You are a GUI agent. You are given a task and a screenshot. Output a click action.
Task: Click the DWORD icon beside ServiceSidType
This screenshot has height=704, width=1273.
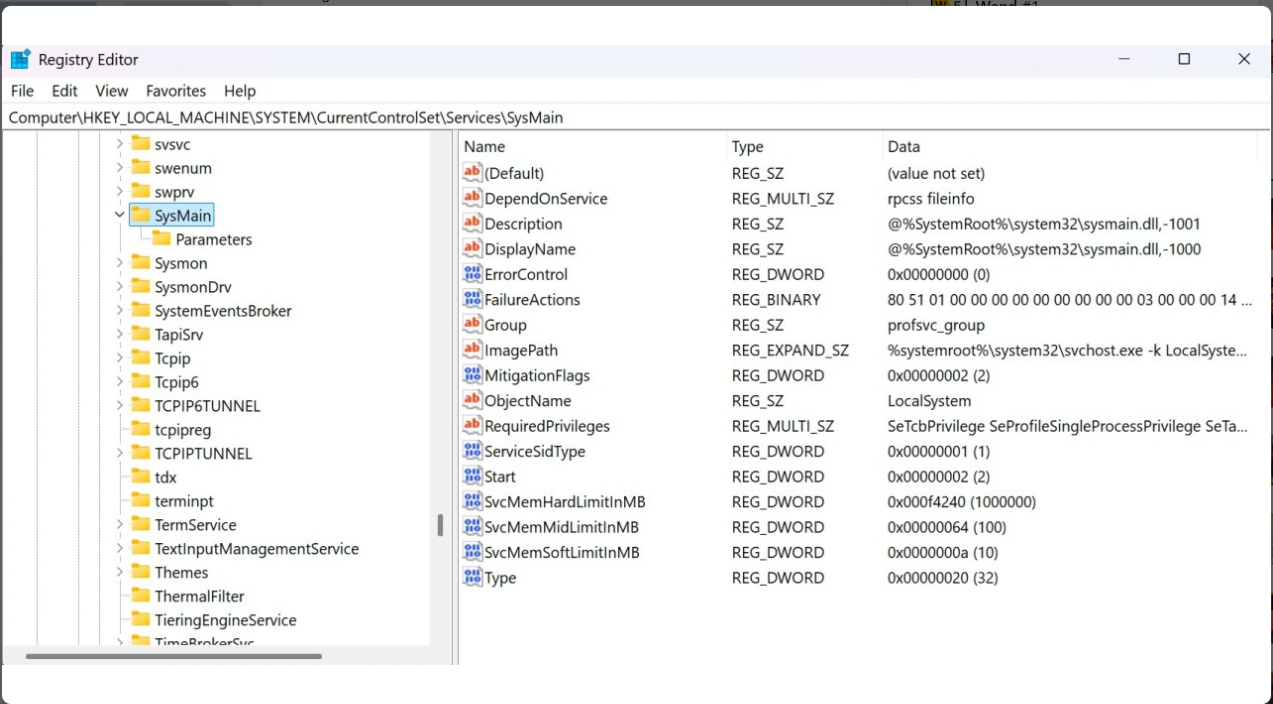[x=473, y=451]
